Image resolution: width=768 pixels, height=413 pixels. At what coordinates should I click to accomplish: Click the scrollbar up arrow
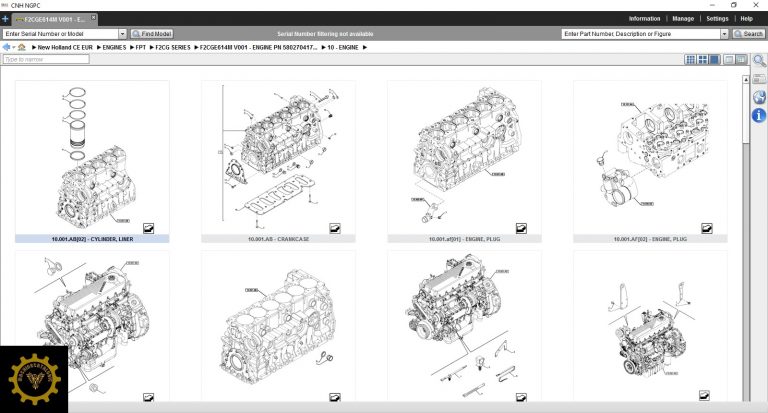(x=746, y=79)
